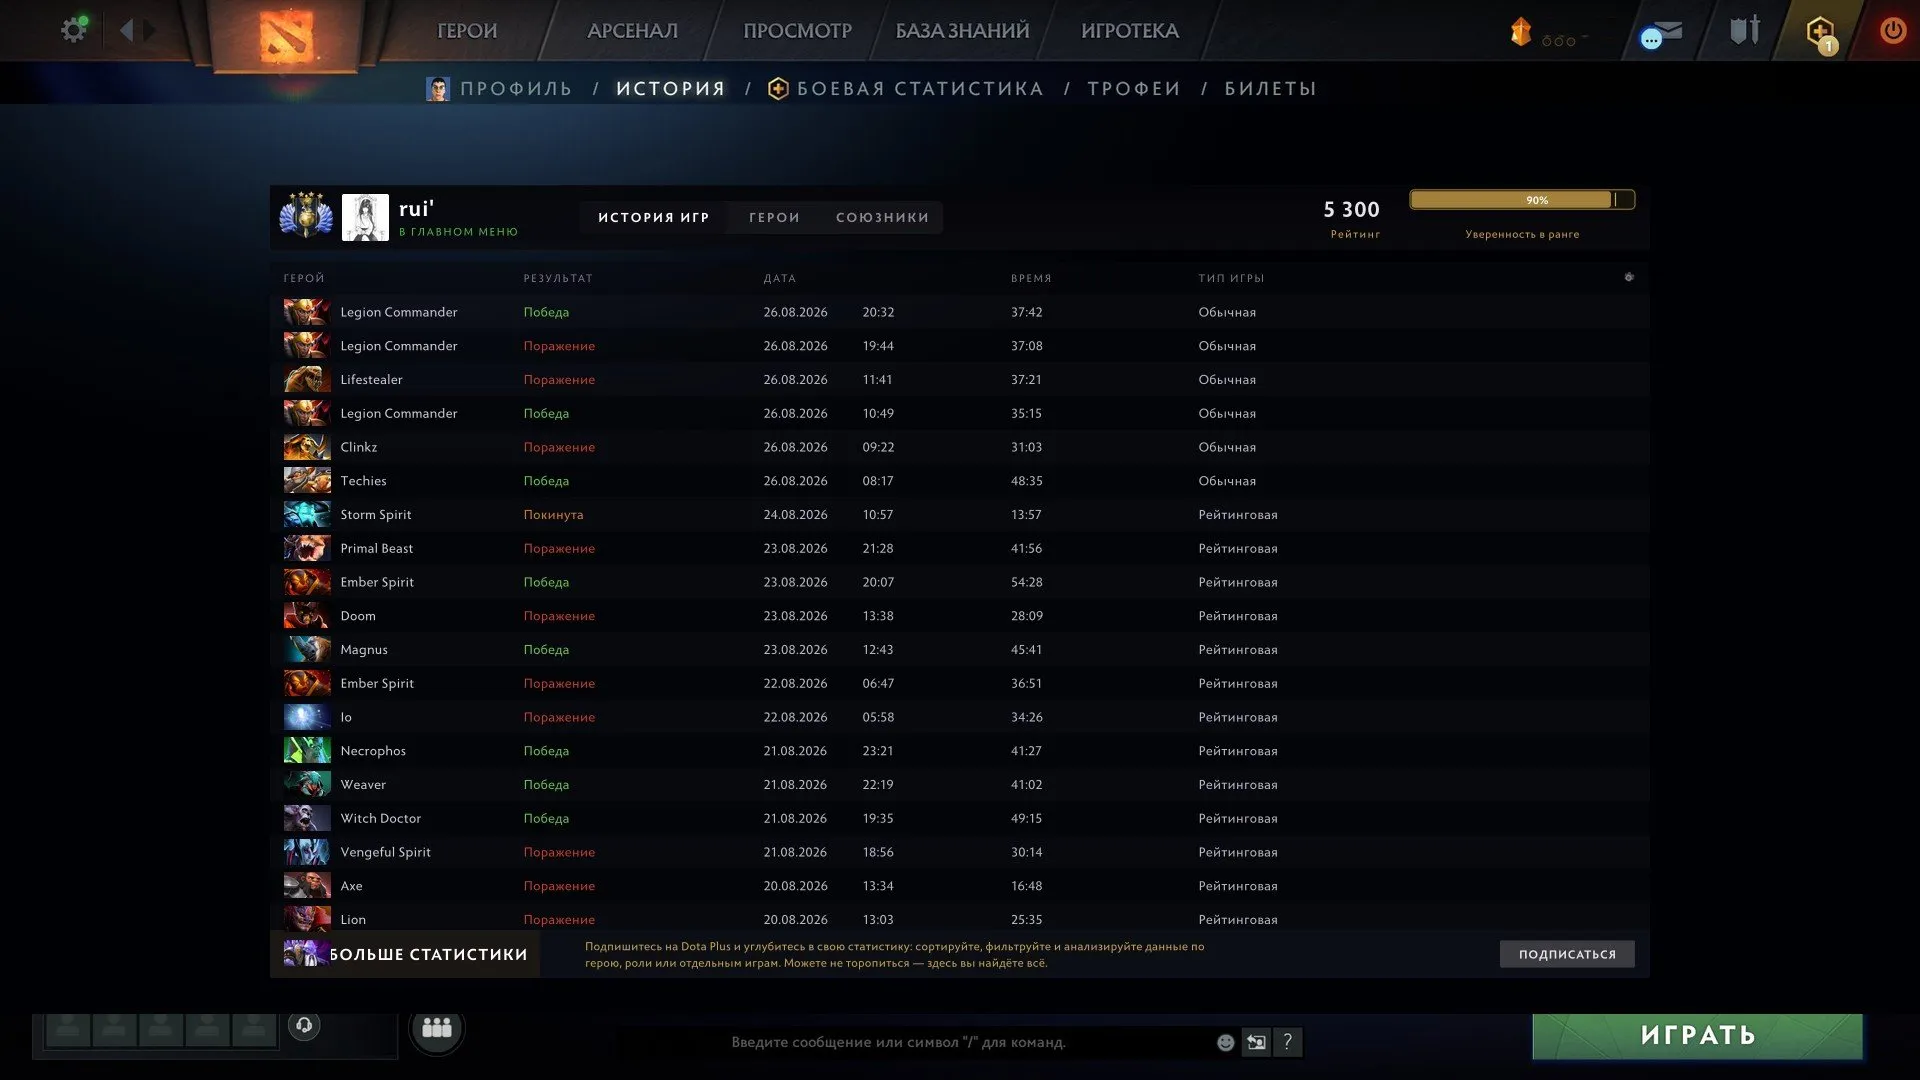The height and width of the screenshot is (1080, 1920).
Task: Click the green ИГРАТЬ button
Action: pos(1698,1036)
